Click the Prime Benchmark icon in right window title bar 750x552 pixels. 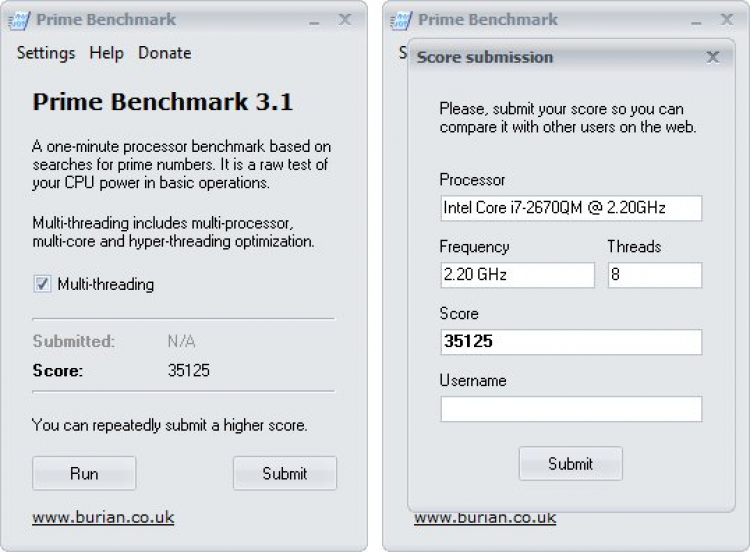[402, 20]
